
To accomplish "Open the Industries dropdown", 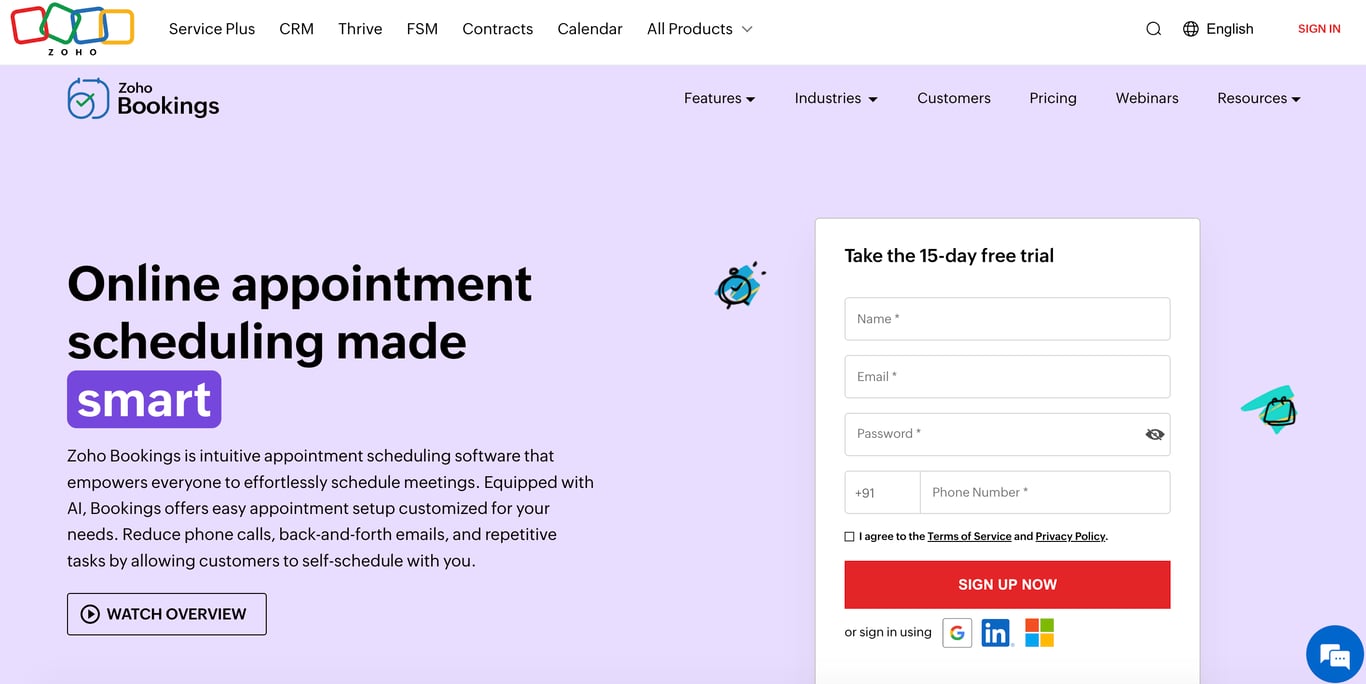I will click(835, 98).
